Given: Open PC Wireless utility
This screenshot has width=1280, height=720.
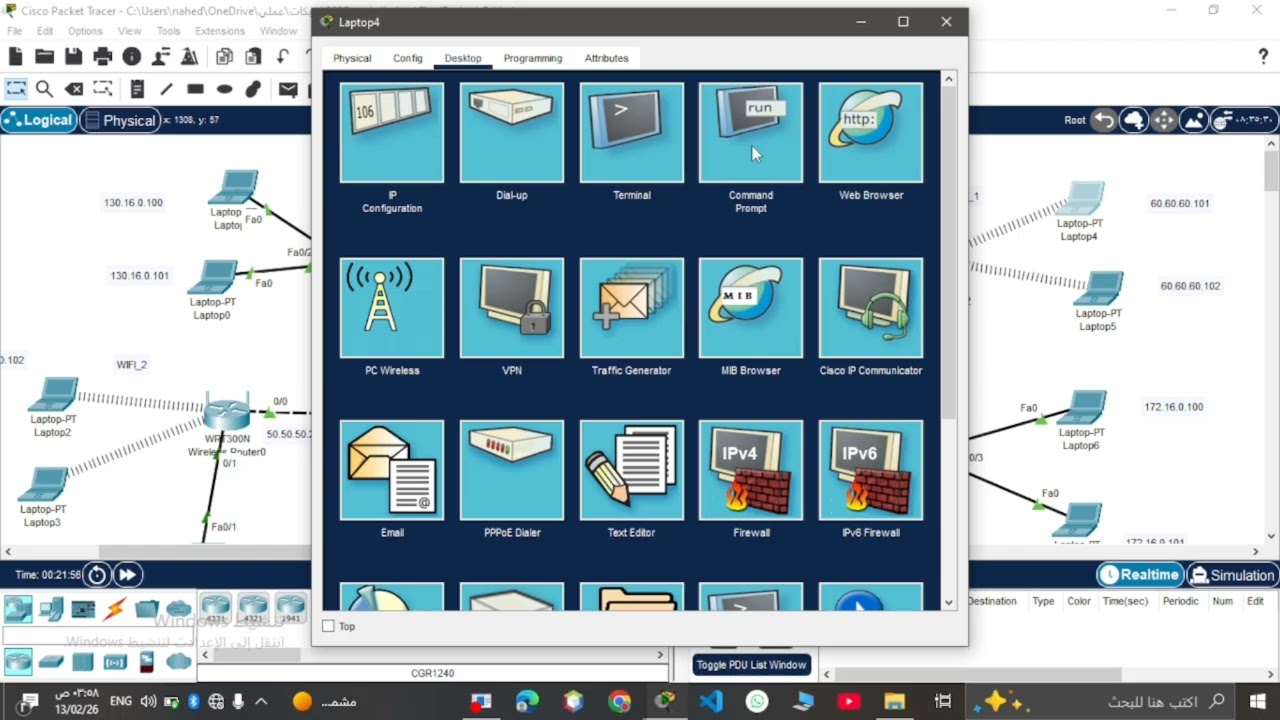Looking at the screenshot, I should click(392, 308).
